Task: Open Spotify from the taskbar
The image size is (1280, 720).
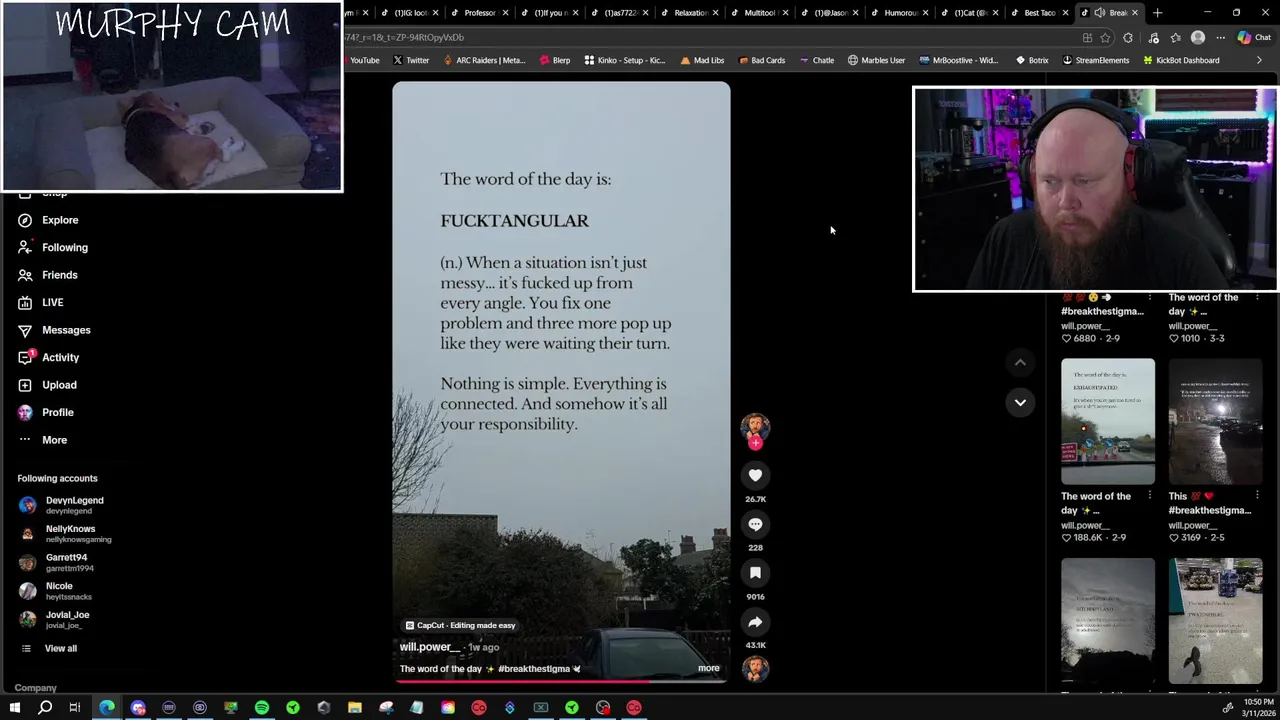Action: (x=262, y=708)
